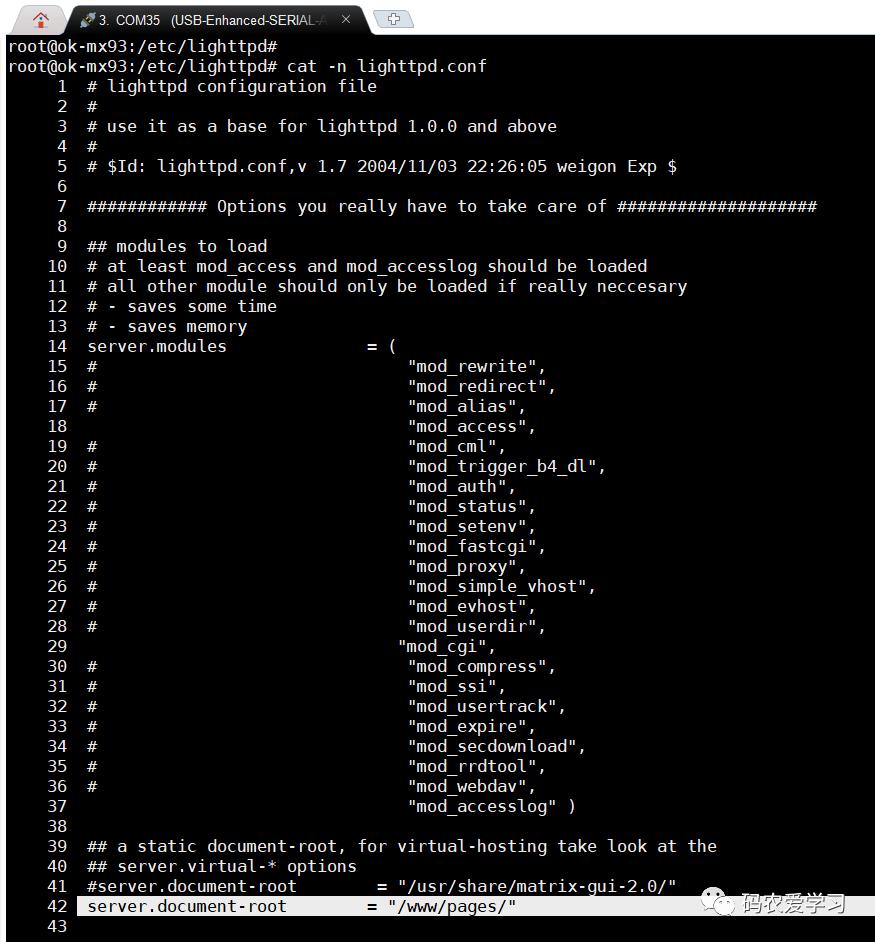Click the "/usr/share/matrix-gui-2.0/" path on line 41

click(537, 886)
